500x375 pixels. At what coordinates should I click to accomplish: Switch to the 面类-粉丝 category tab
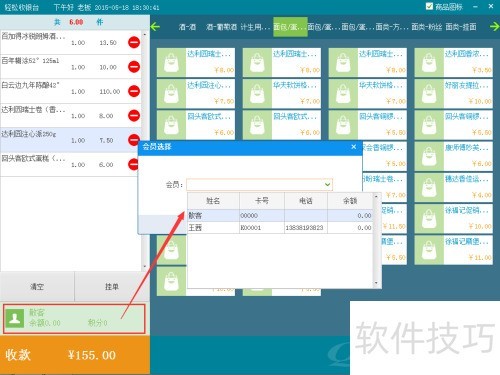[x=427, y=27]
